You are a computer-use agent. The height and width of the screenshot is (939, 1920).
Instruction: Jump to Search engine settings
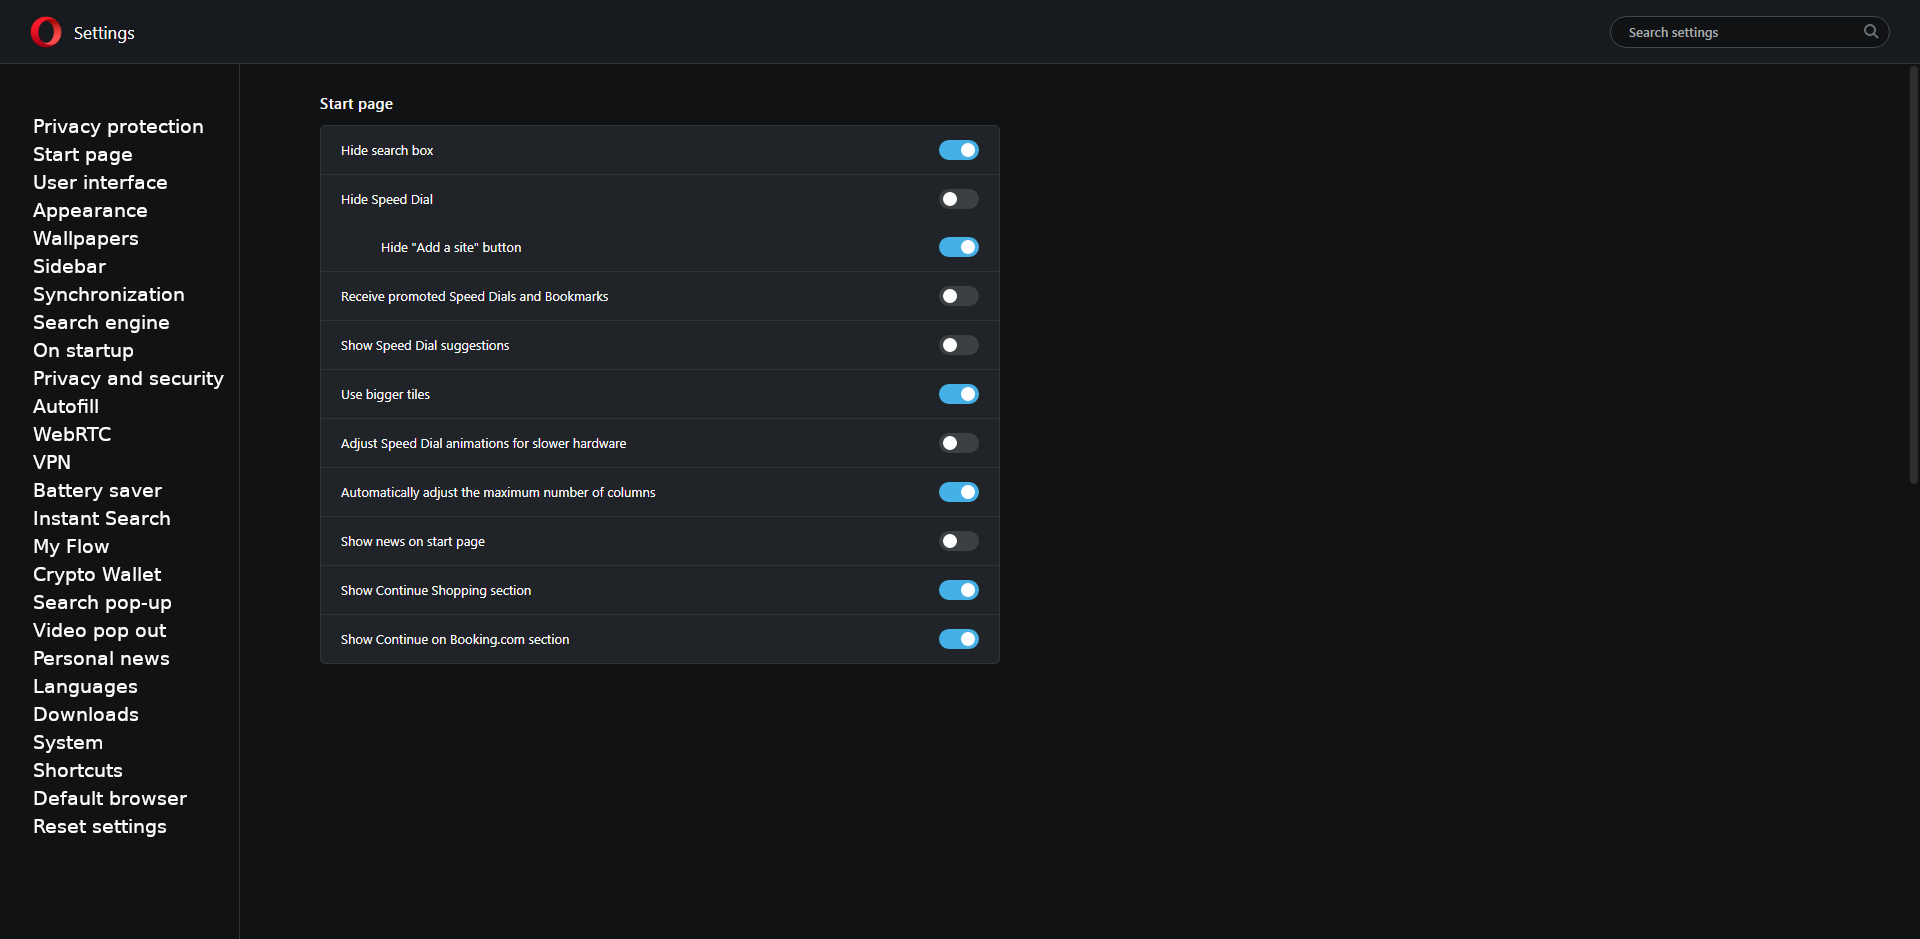point(101,322)
